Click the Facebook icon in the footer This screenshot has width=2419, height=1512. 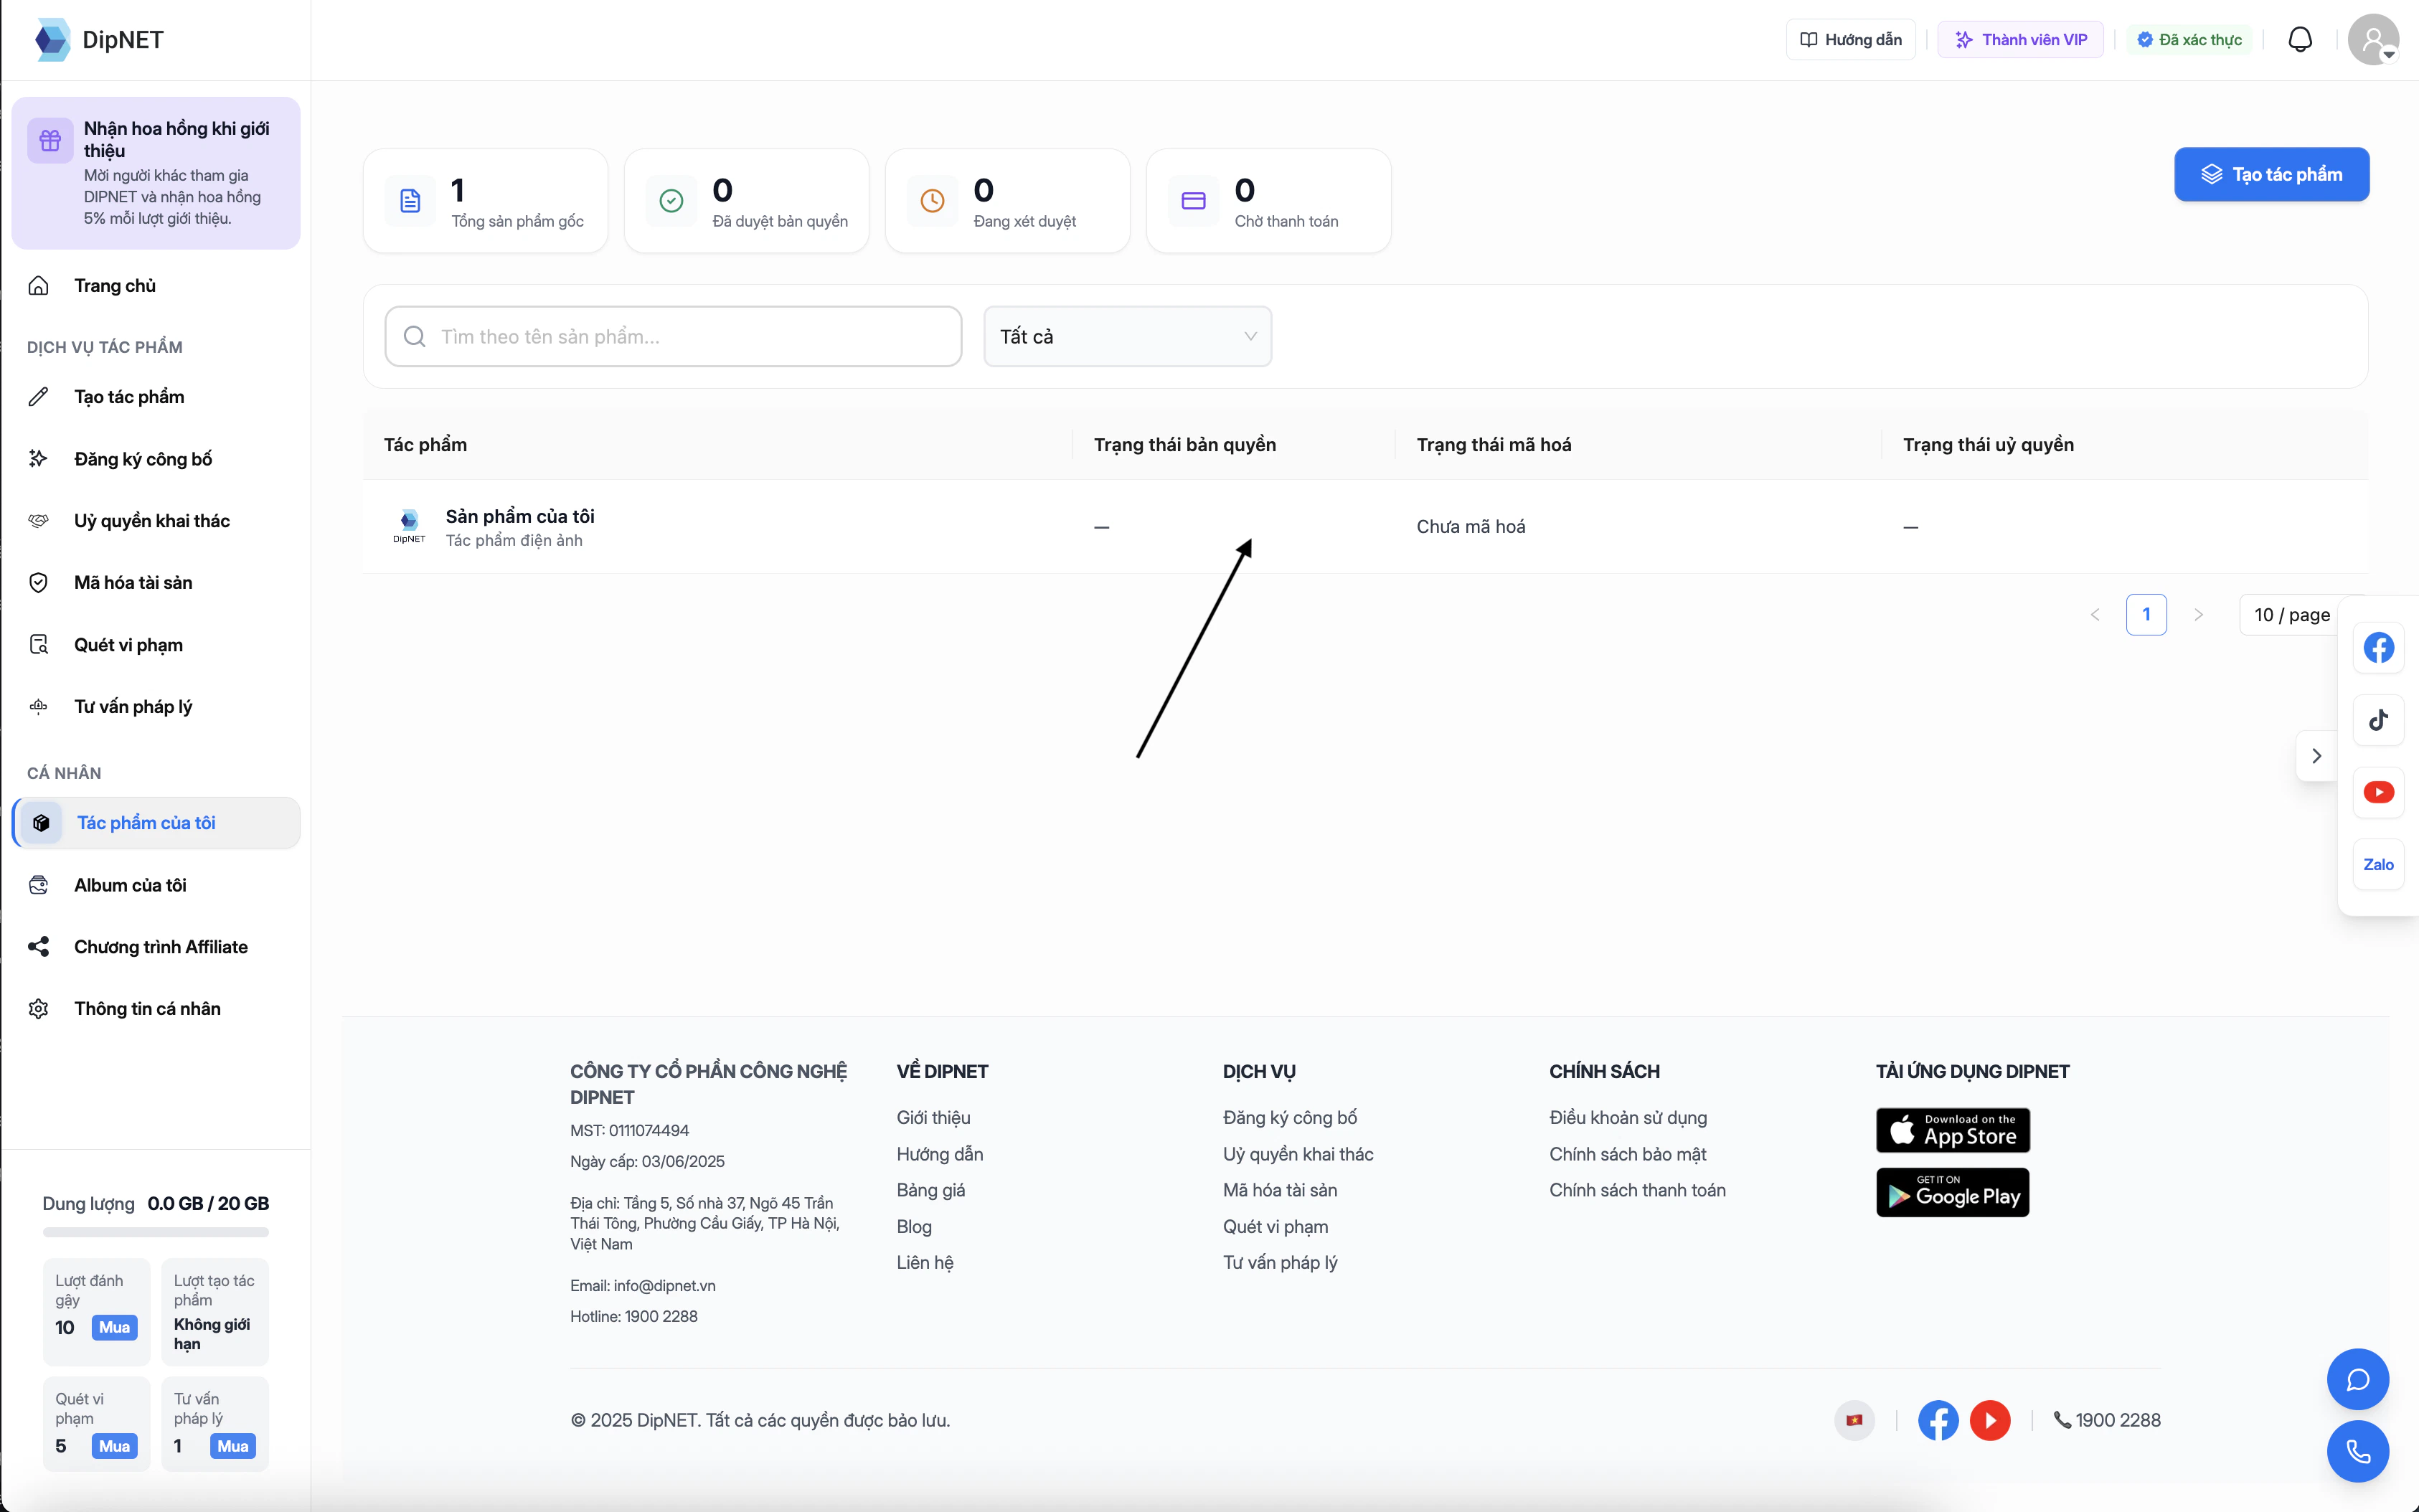1938,1420
